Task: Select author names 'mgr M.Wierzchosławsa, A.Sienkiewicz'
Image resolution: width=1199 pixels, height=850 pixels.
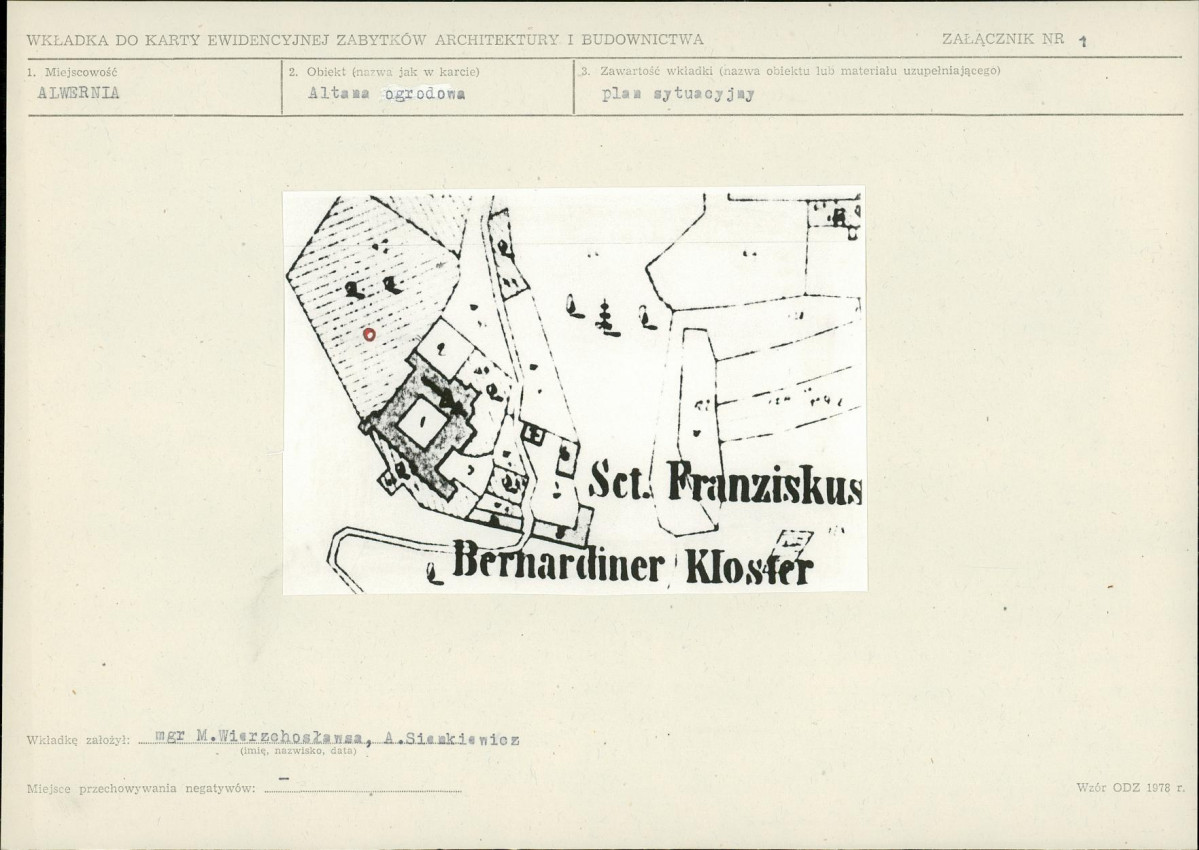Action: 337,738
